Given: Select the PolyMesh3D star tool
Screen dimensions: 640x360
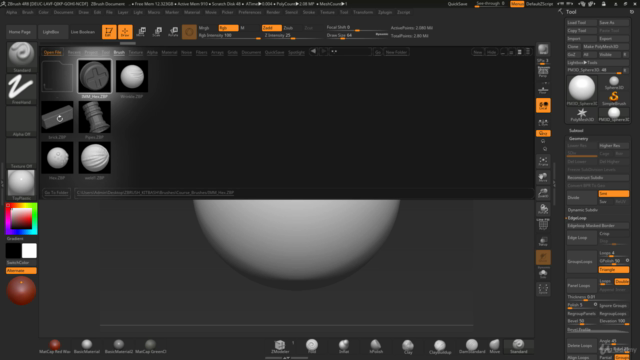Looking at the screenshot, I should (582, 115).
